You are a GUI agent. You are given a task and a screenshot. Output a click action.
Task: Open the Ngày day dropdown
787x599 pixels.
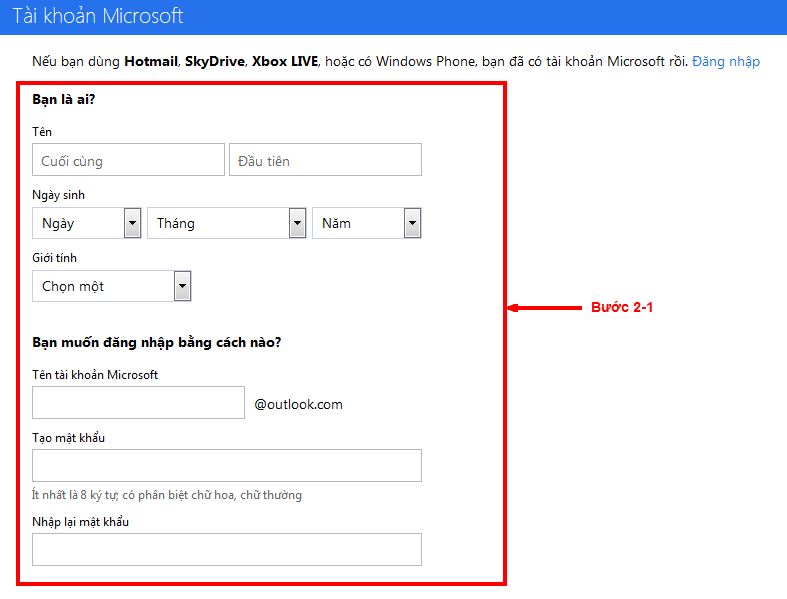(86, 223)
